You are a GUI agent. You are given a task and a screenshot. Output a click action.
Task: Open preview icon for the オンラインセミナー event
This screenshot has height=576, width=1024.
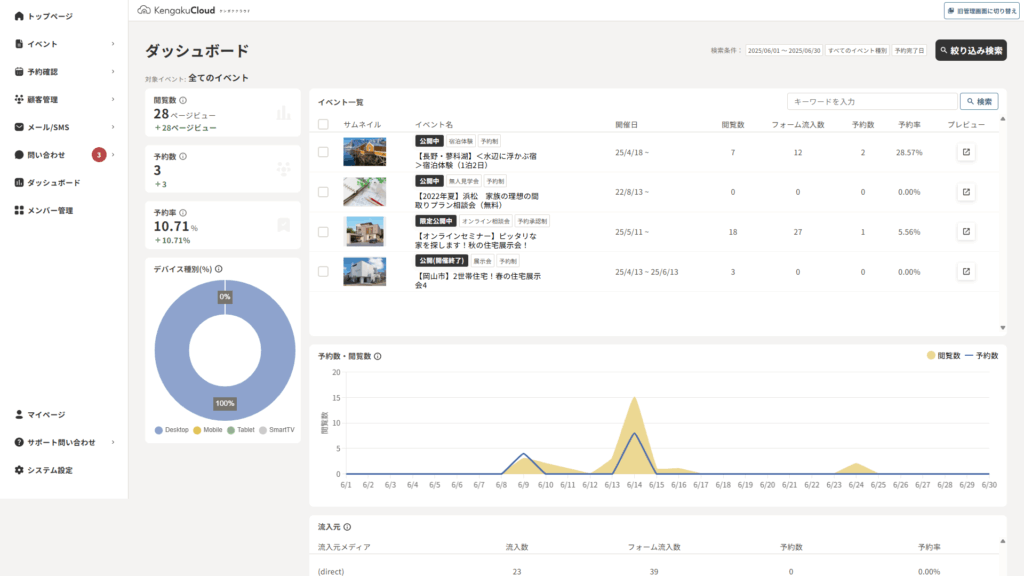coord(966,232)
